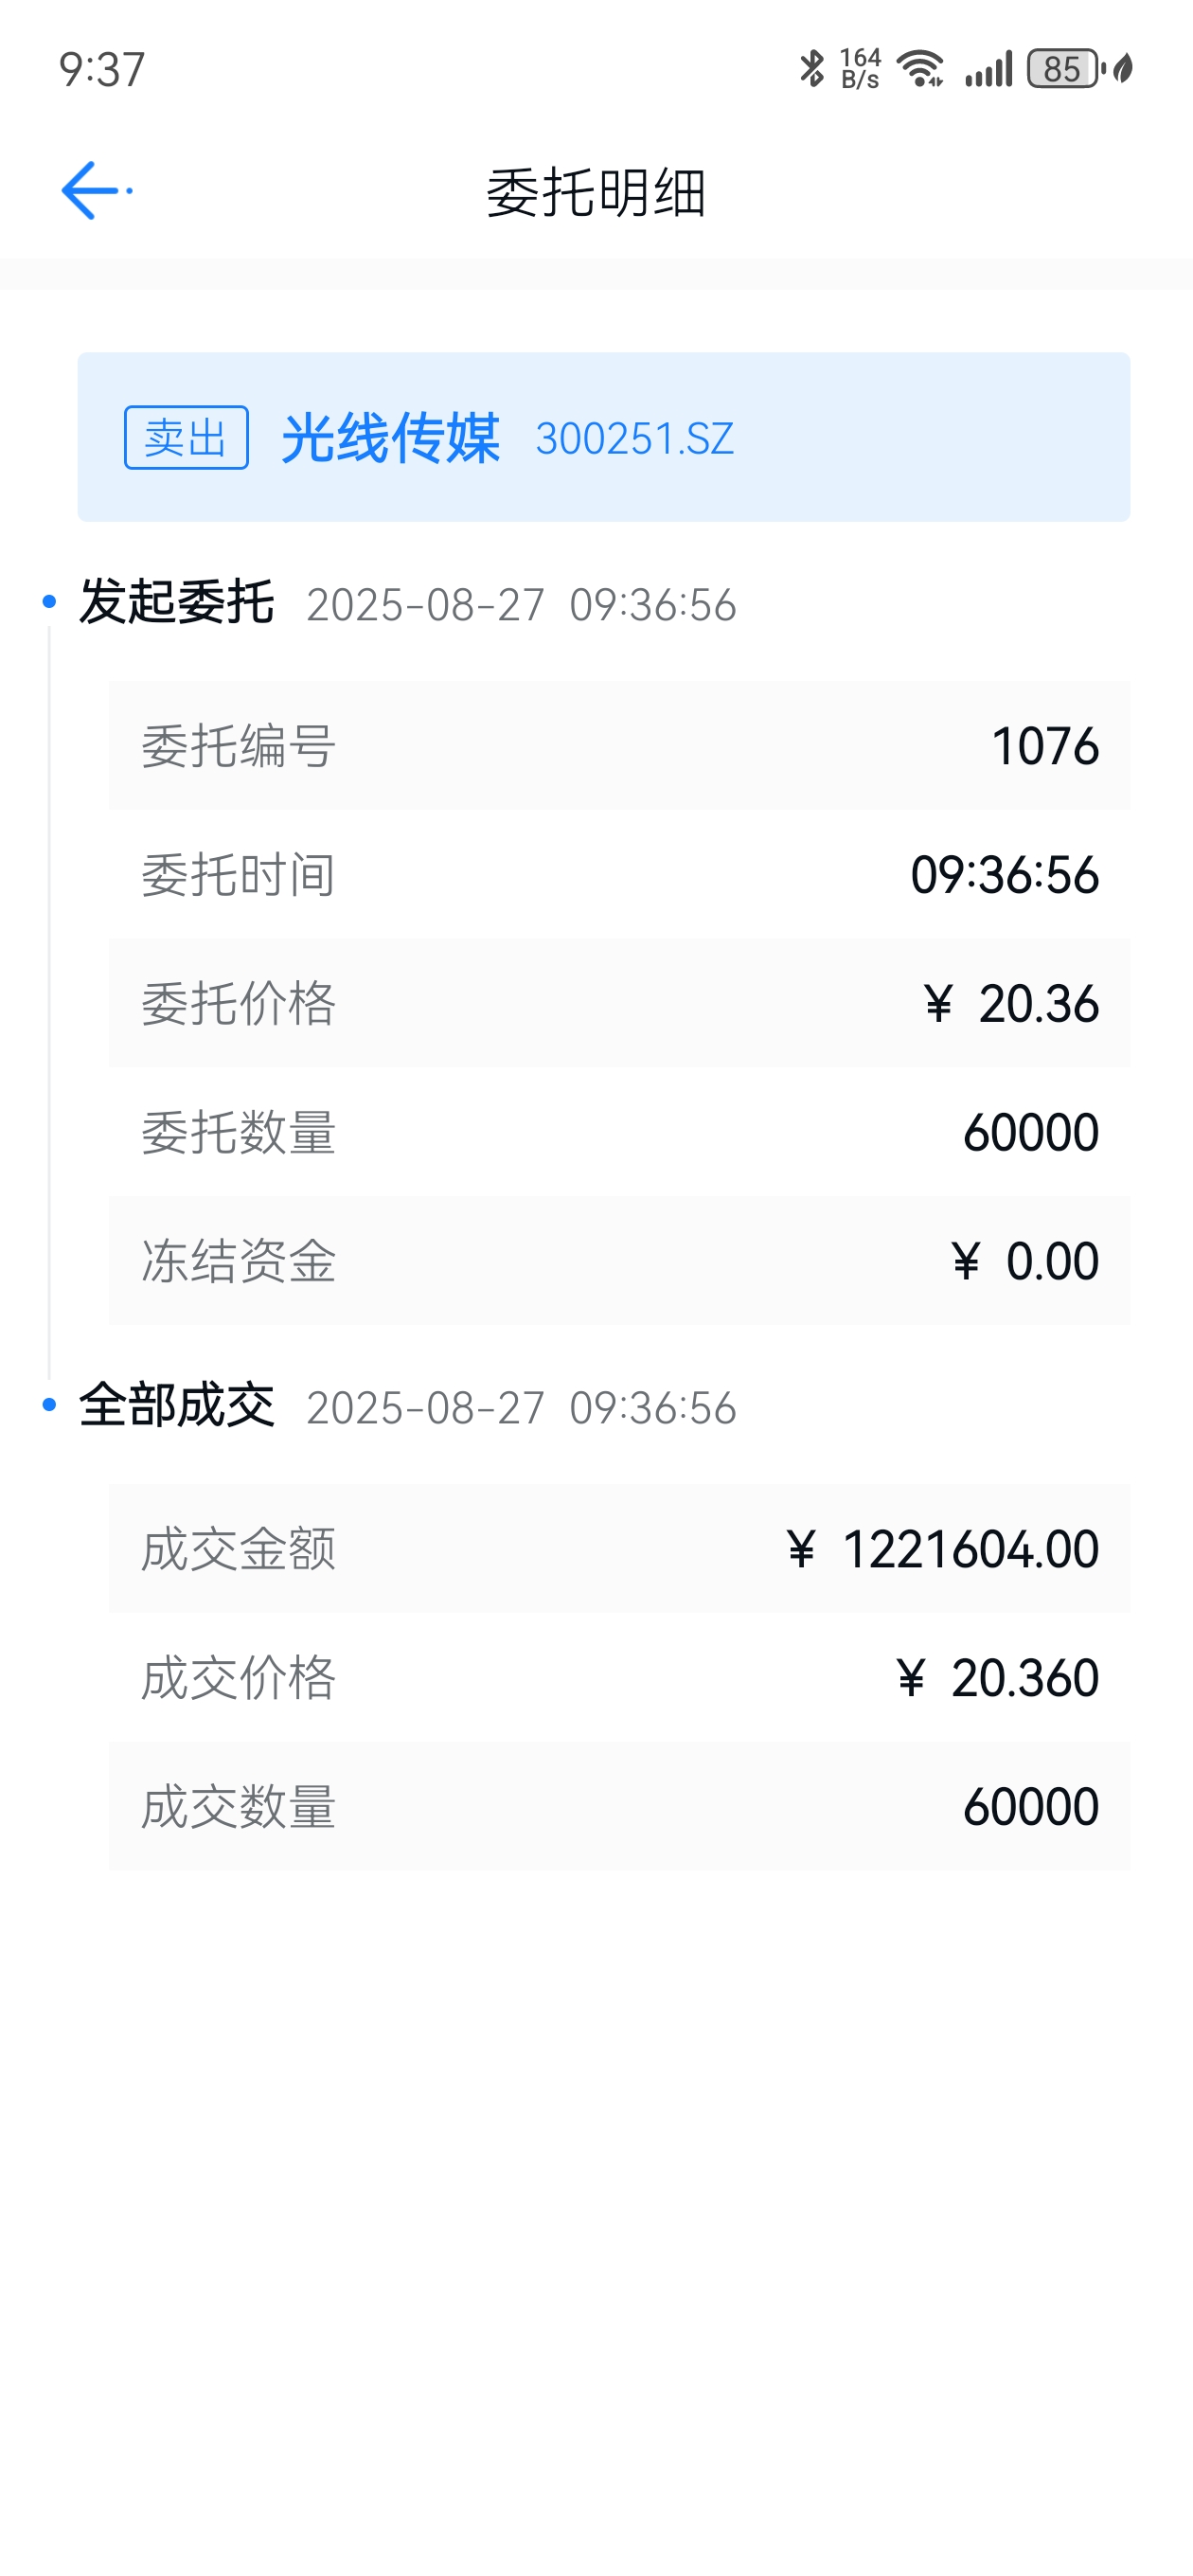Select the 成交数量 row

pos(620,1806)
